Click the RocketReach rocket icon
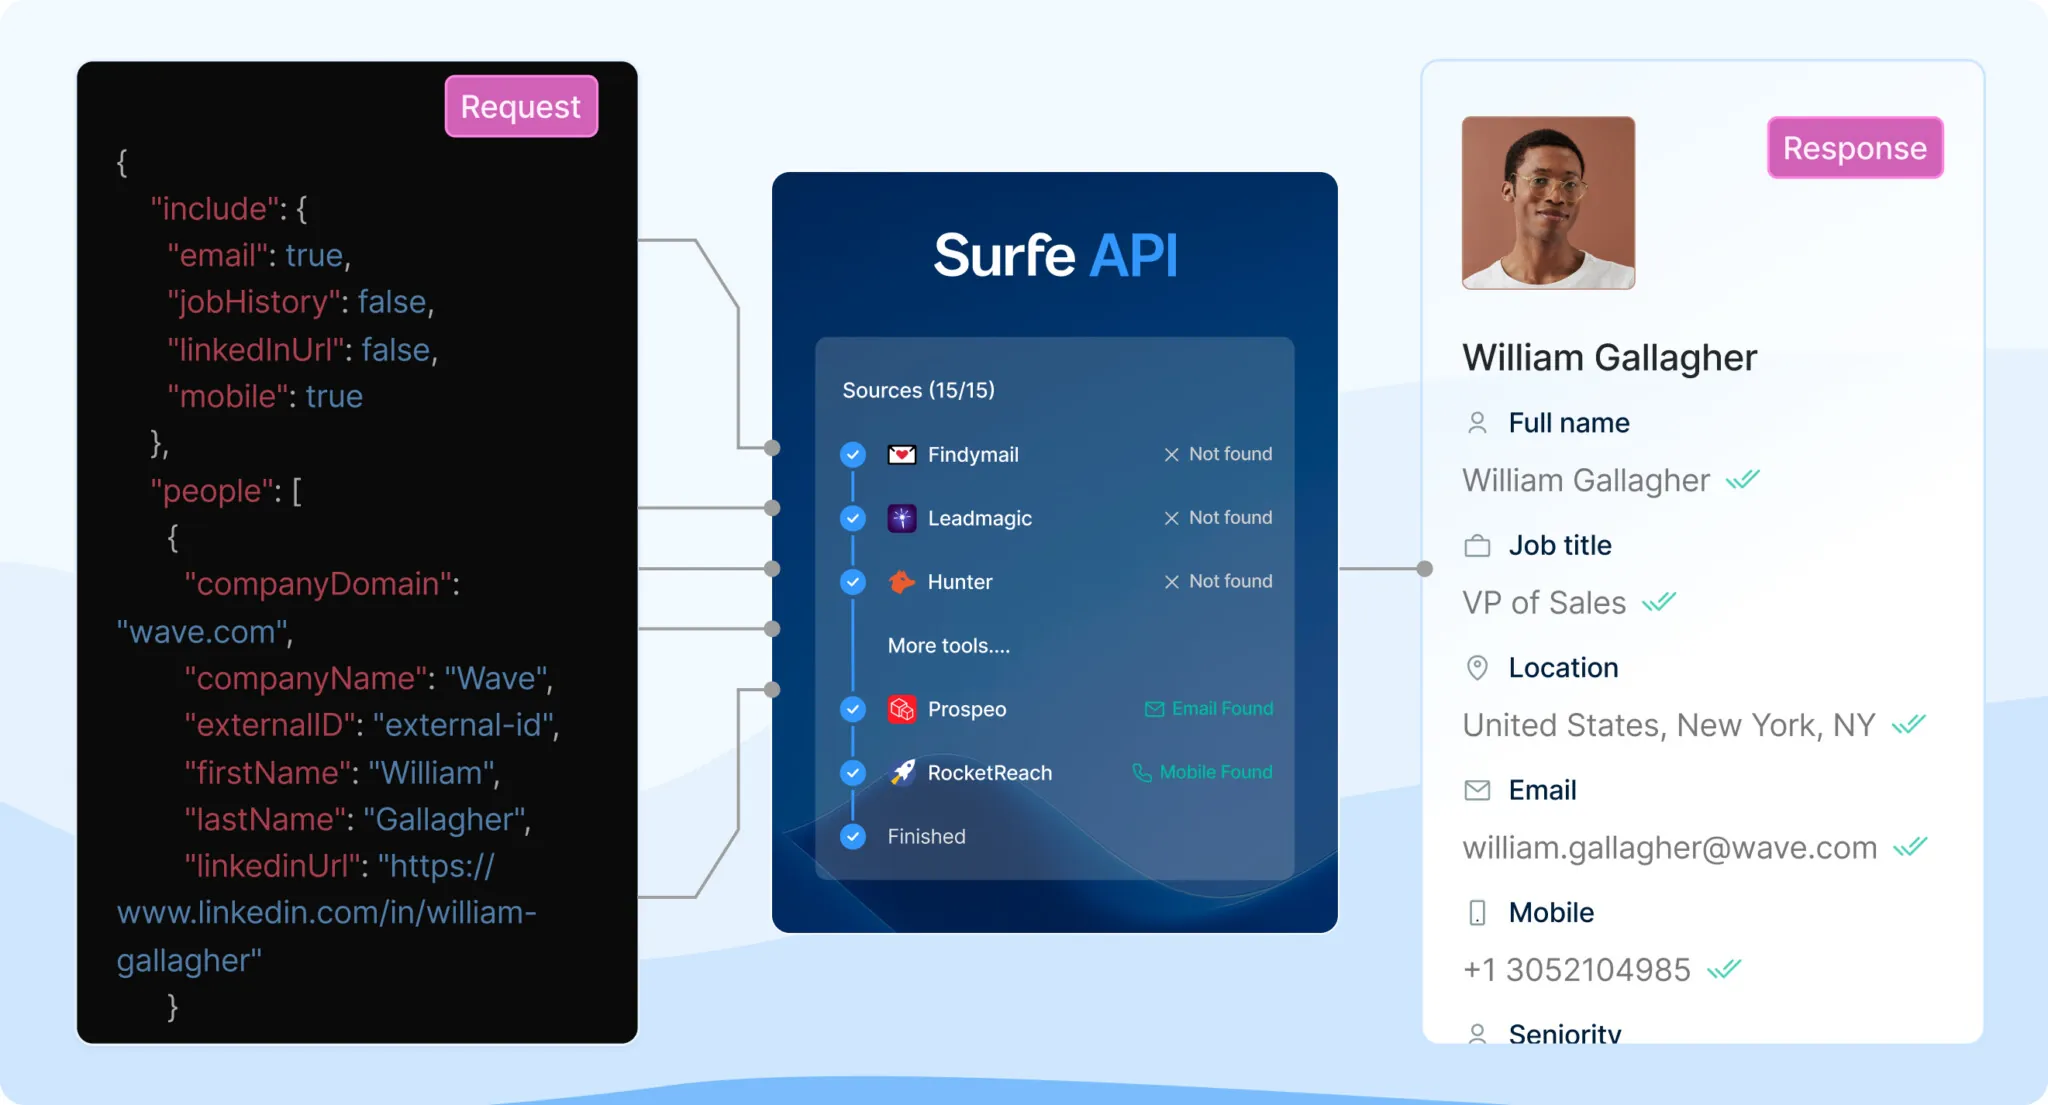 [x=902, y=772]
